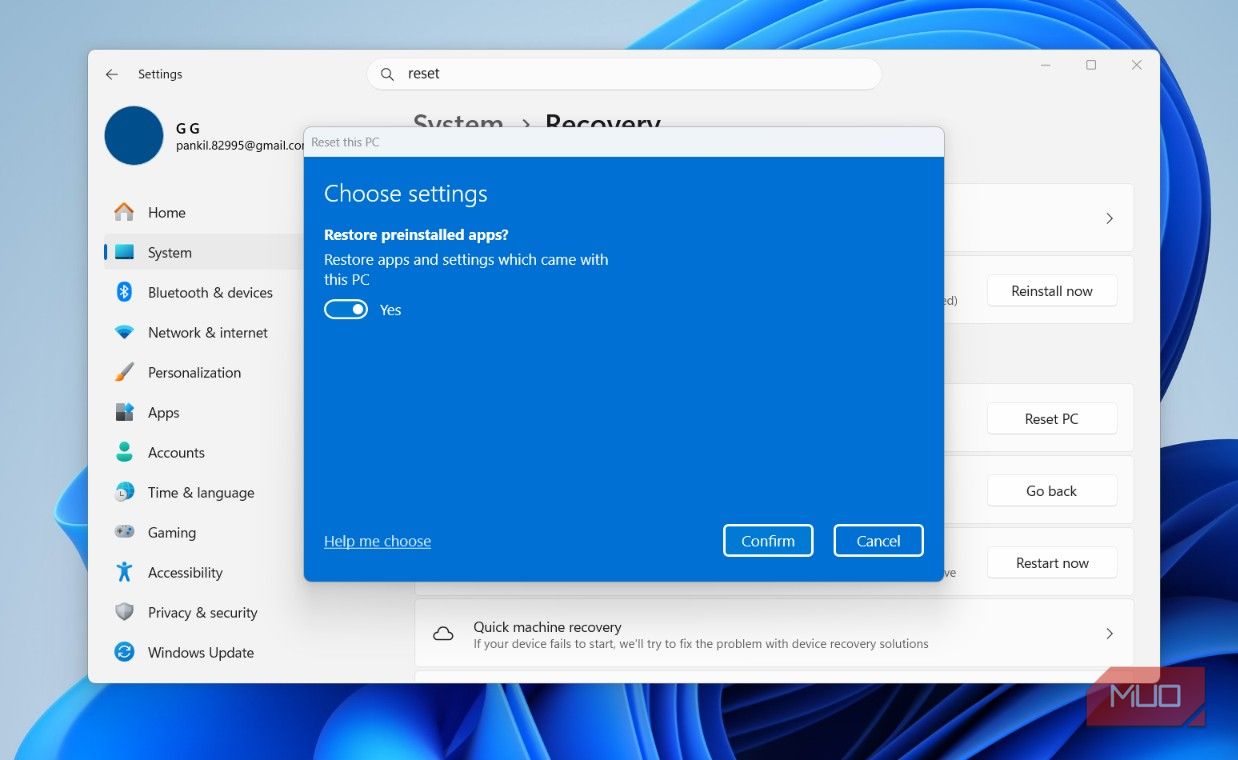Open the Gaming controller icon
The width and height of the screenshot is (1238, 760).
124,532
